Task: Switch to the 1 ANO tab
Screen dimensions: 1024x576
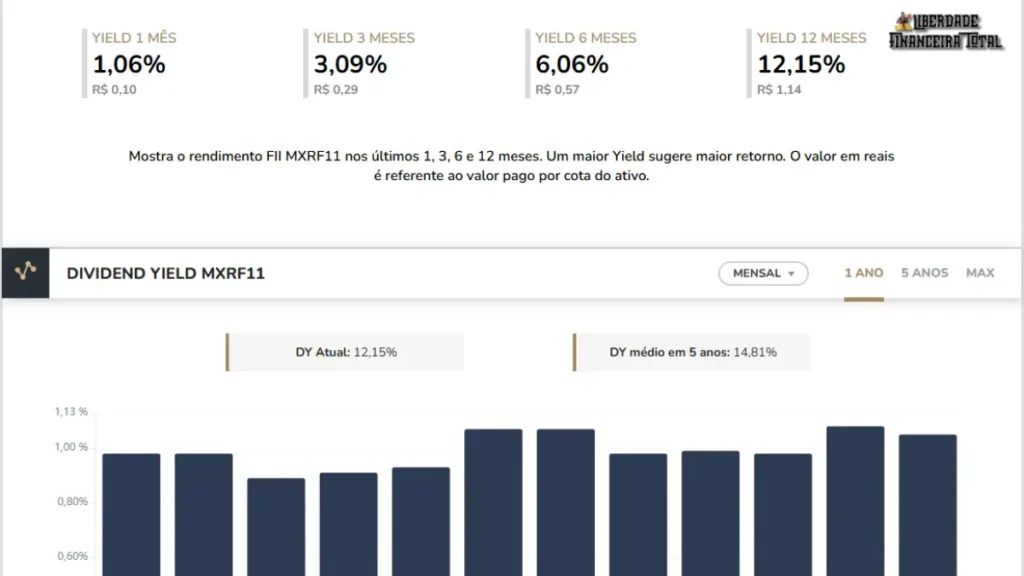Action: pyautogui.click(x=863, y=273)
